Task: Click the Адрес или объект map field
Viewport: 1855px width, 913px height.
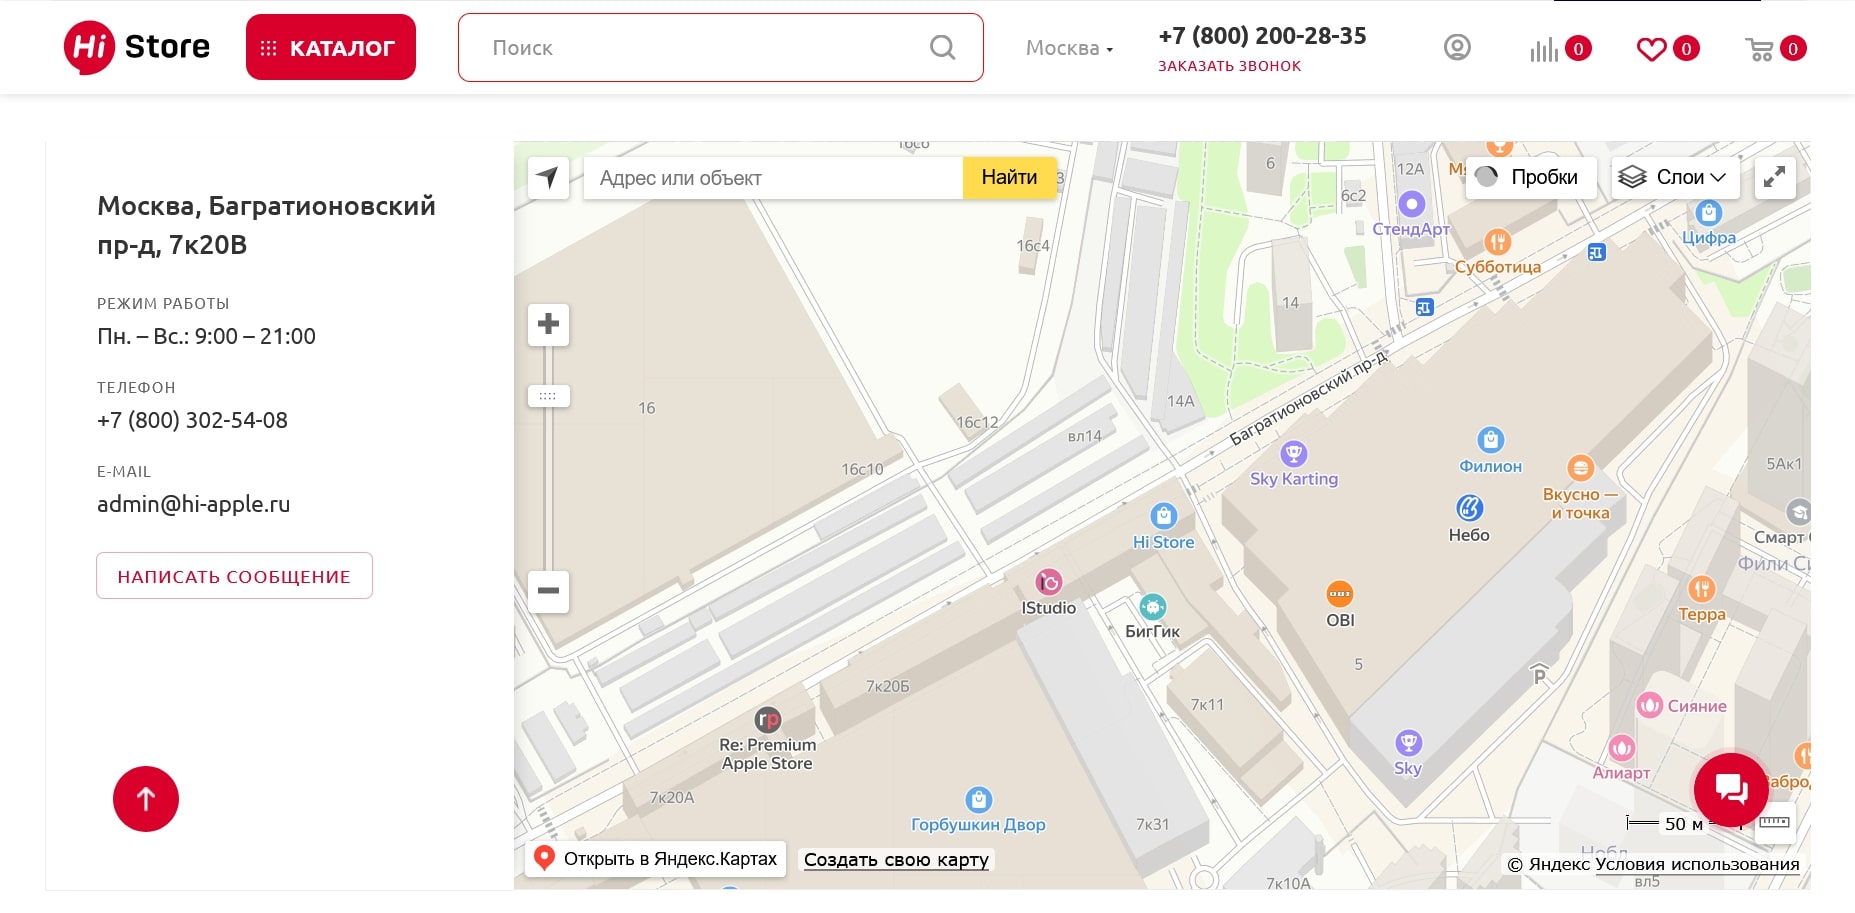Action: pyautogui.click(x=772, y=178)
